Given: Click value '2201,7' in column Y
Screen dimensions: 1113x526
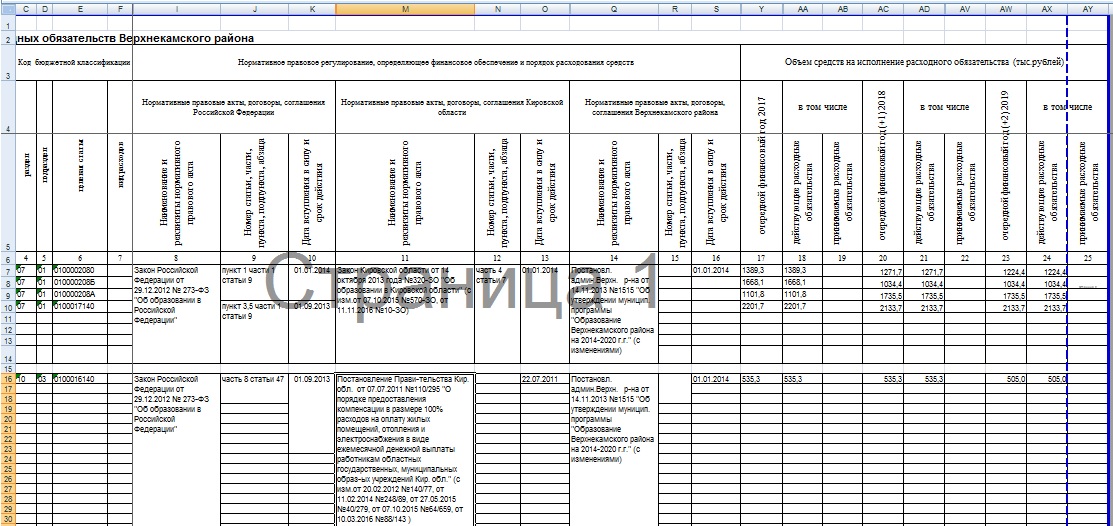Looking at the screenshot, I should (x=761, y=306).
